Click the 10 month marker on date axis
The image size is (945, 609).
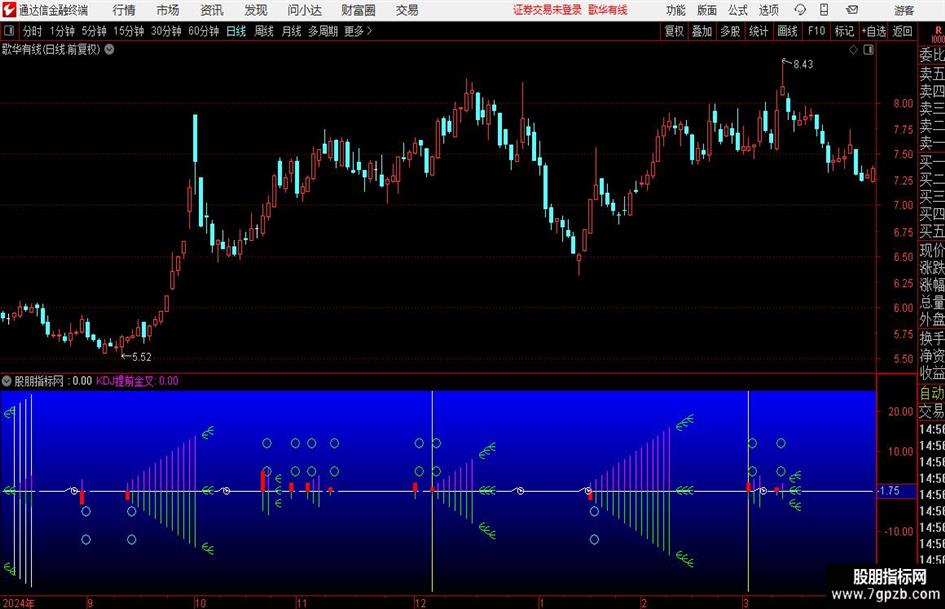(200, 603)
